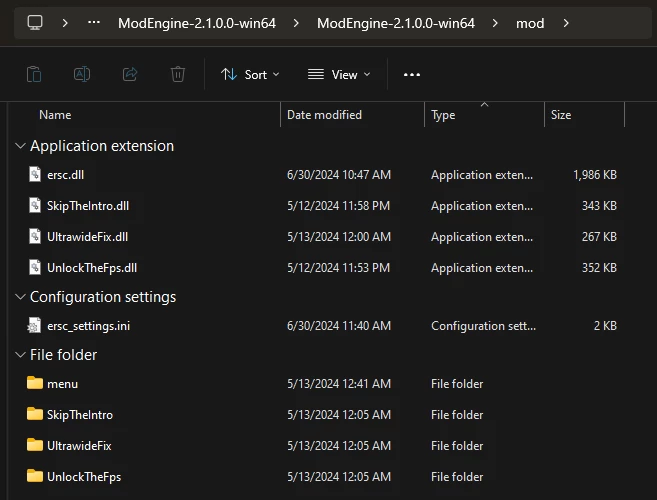Image resolution: width=657 pixels, height=500 pixels.
Task: Click the Application extension group title
Action: [x=102, y=146]
